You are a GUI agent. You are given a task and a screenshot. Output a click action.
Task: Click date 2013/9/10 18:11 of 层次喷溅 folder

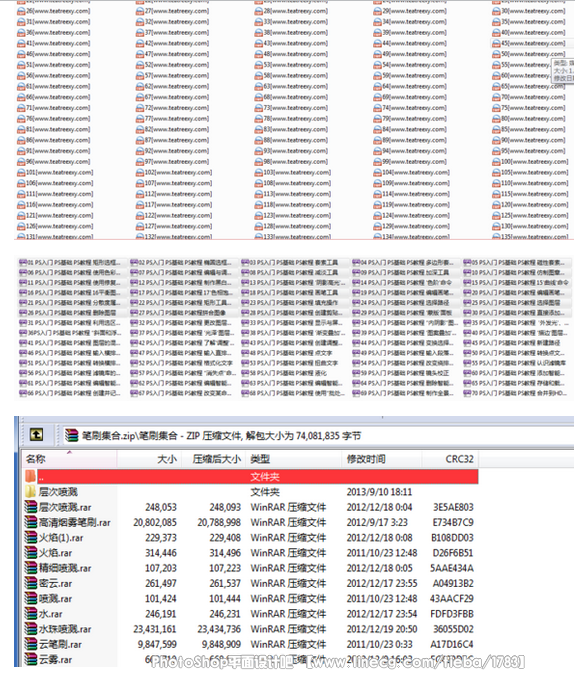click(x=379, y=492)
